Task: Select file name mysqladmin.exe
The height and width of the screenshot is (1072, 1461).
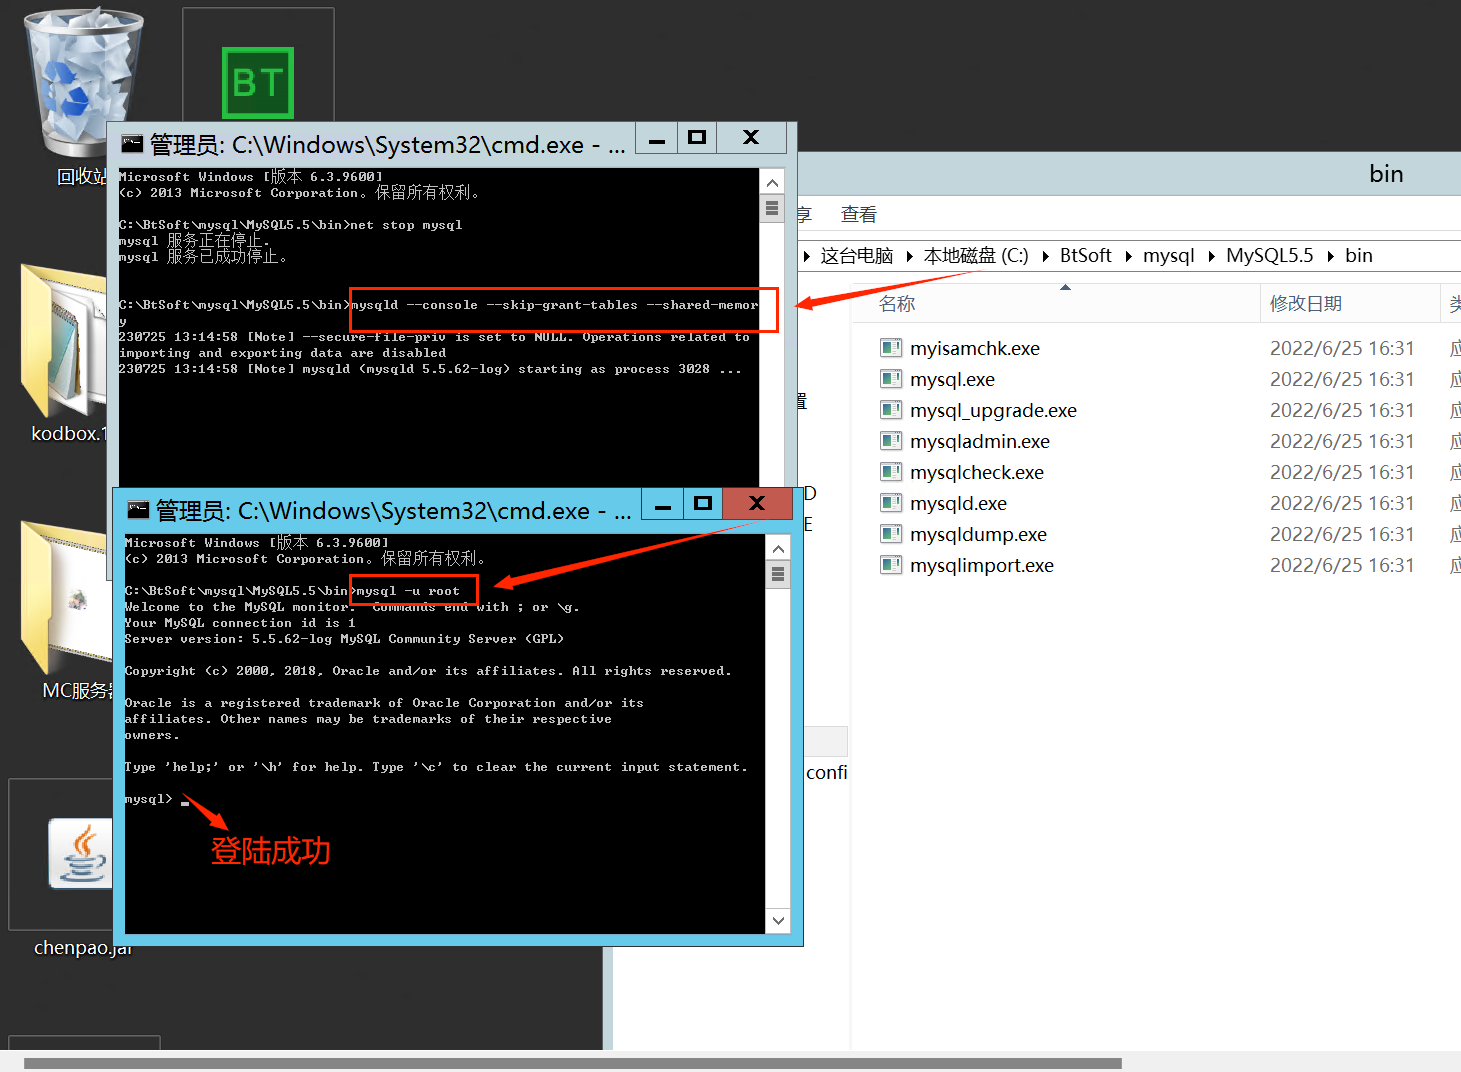Action: [980, 441]
